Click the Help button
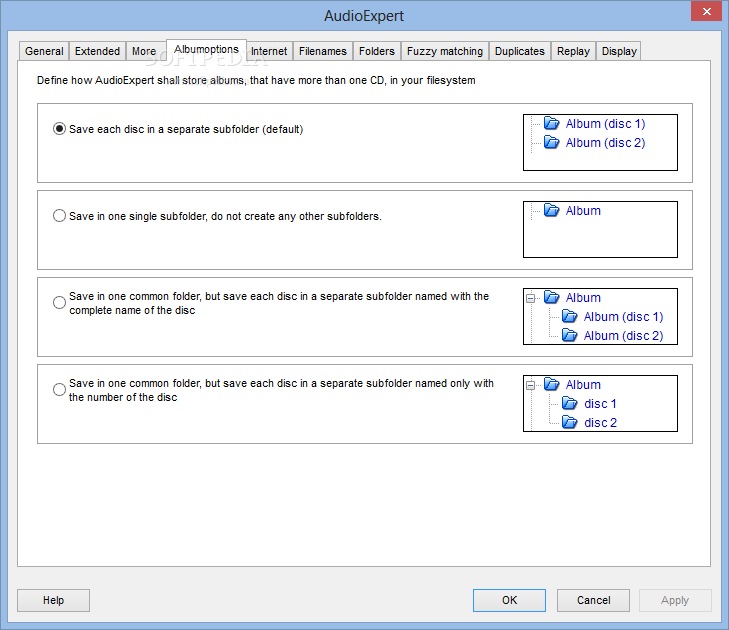Viewport: 729px width, 630px height. (53, 600)
